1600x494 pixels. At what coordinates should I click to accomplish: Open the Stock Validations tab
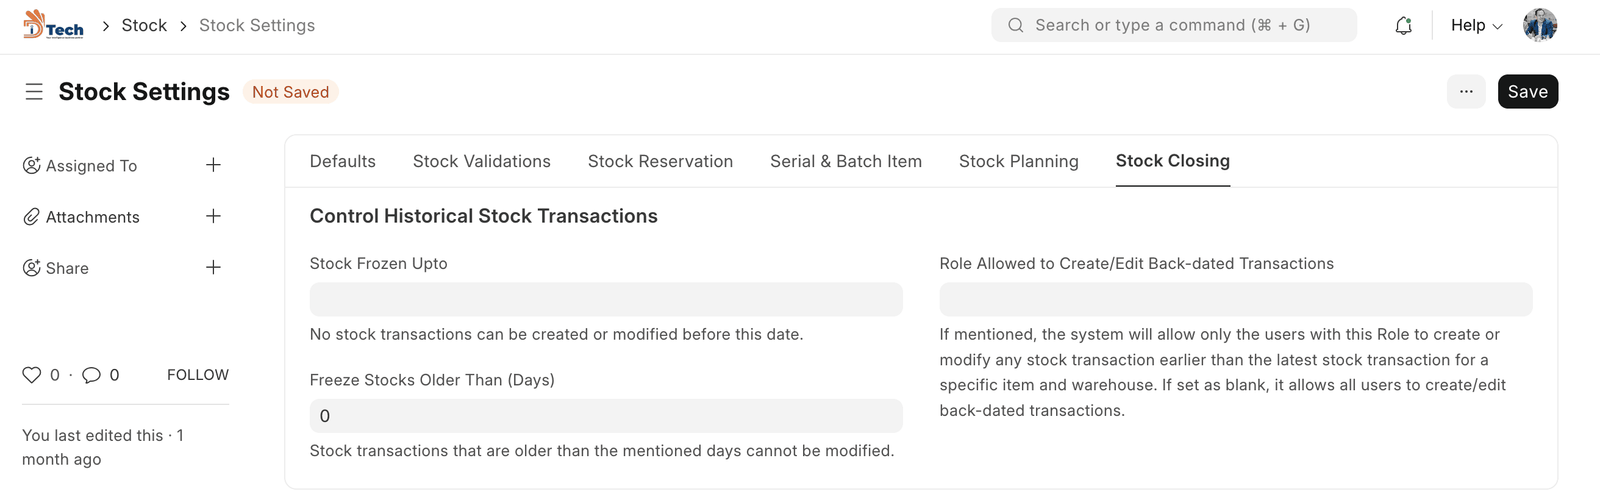point(482,161)
